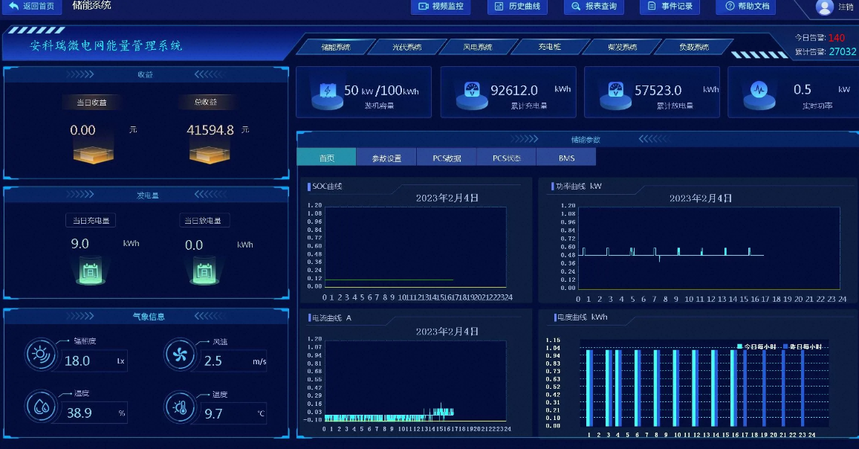Open the BMS sub-tab

pyautogui.click(x=566, y=158)
